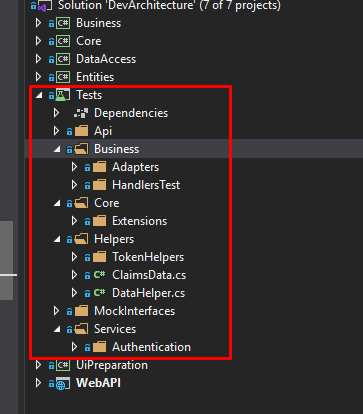
Task: Select the Tests project name
Action: tap(89, 95)
